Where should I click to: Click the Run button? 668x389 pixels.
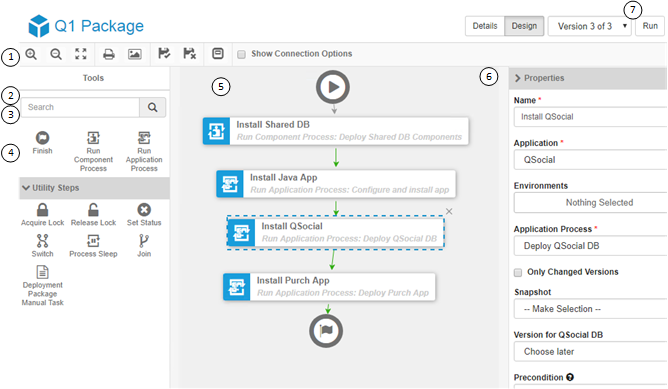[650, 26]
